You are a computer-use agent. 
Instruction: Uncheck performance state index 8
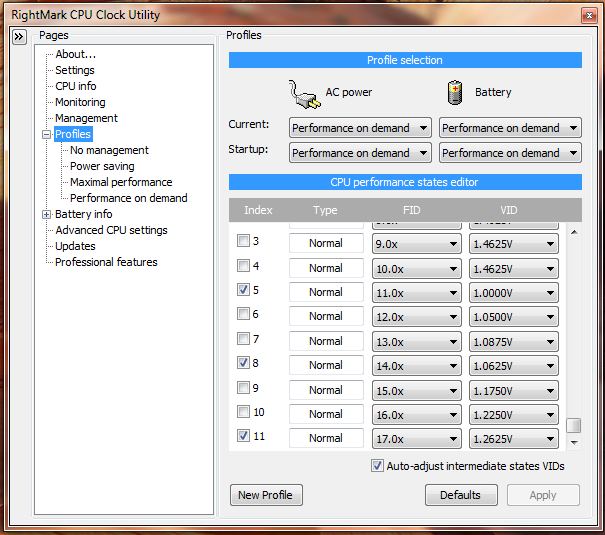tap(243, 363)
